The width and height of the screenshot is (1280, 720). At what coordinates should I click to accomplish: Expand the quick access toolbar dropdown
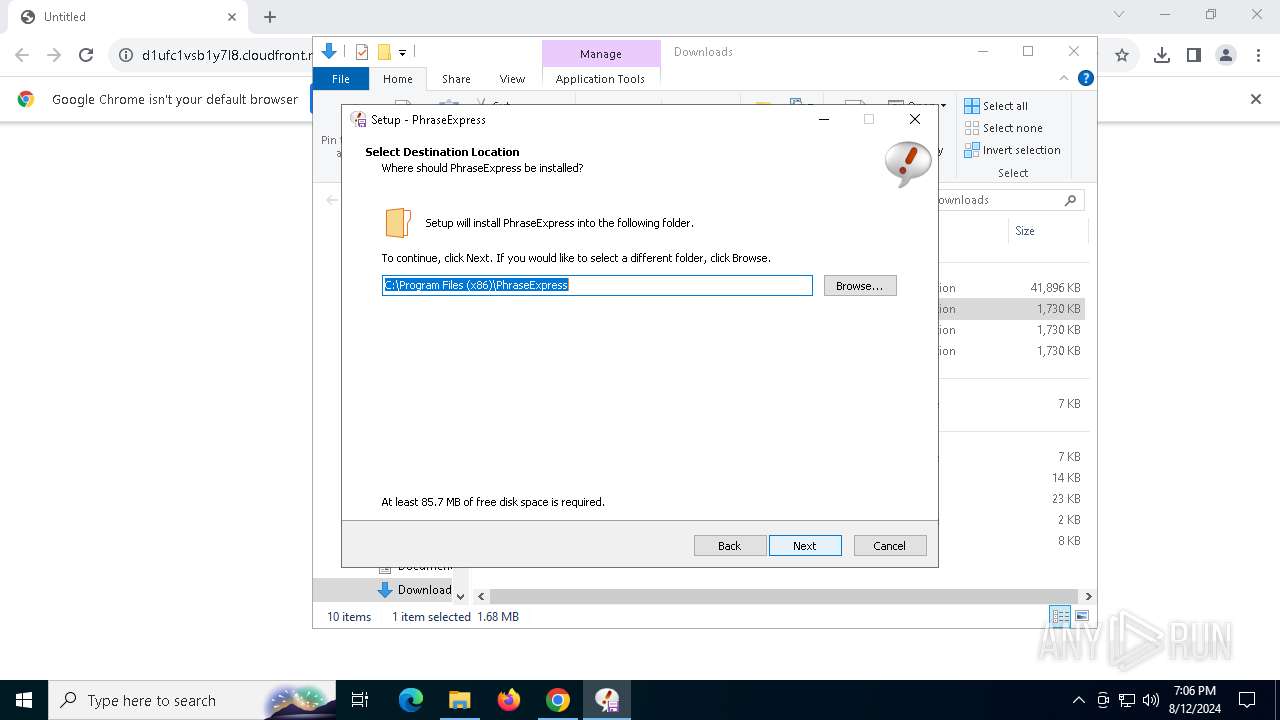point(402,52)
